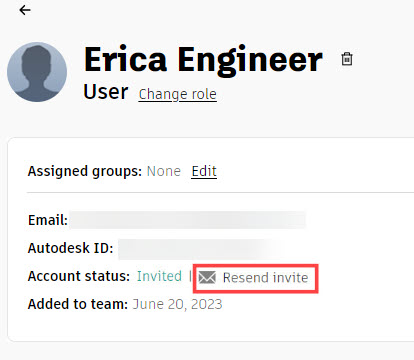Click the Invited account status text
Image resolution: width=414 pixels, height=360 pixels.
(159, 276)
